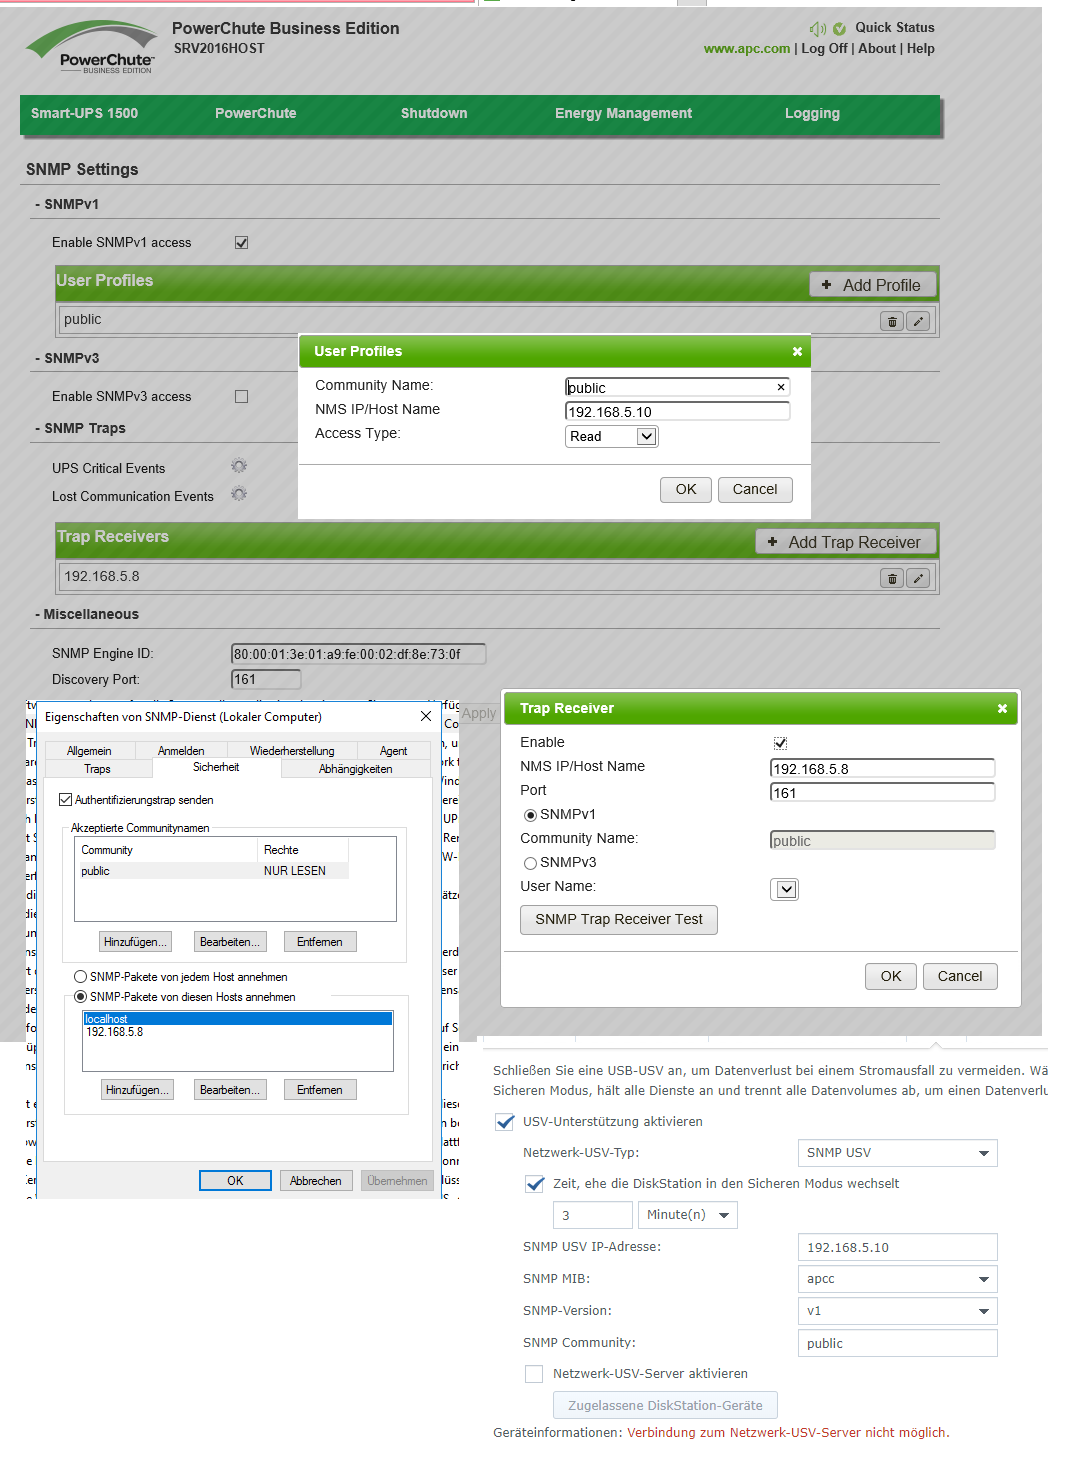Close the User Profiles dialog with X
This screenshot has height=1468, width=1068.
click(797, 351)
